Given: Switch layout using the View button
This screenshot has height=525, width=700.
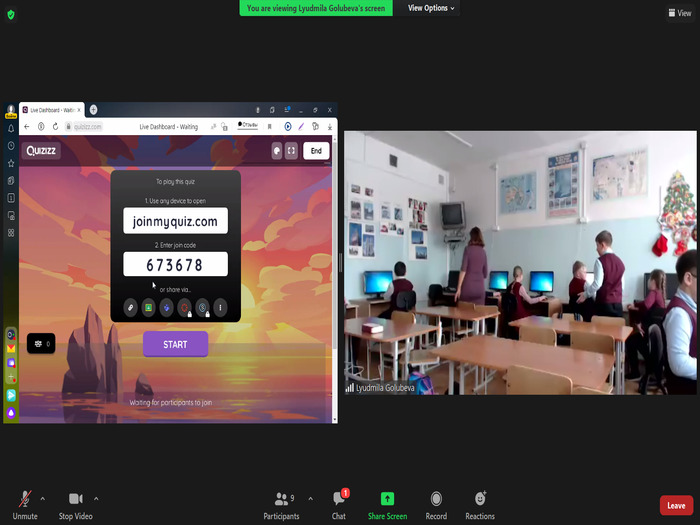Looking at the screenshot, I should point(679,13).
